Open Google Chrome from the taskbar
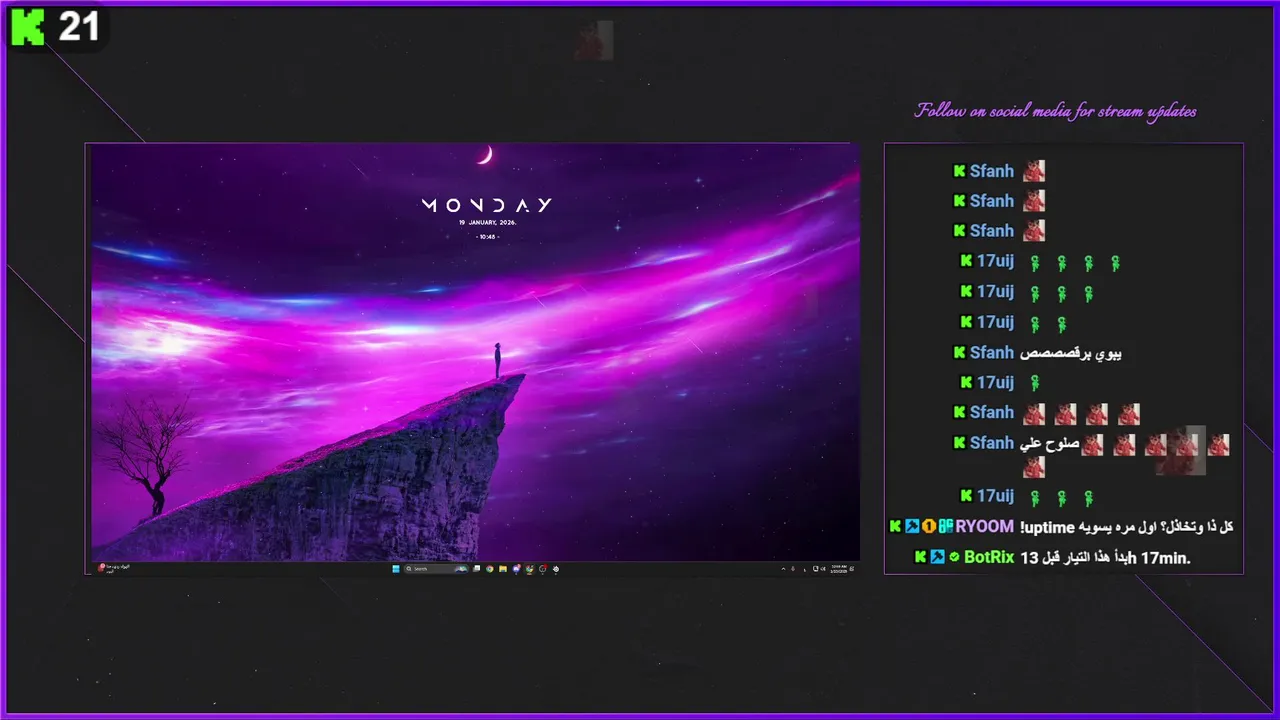This screenshot has width=1280, height=720. 490,569
